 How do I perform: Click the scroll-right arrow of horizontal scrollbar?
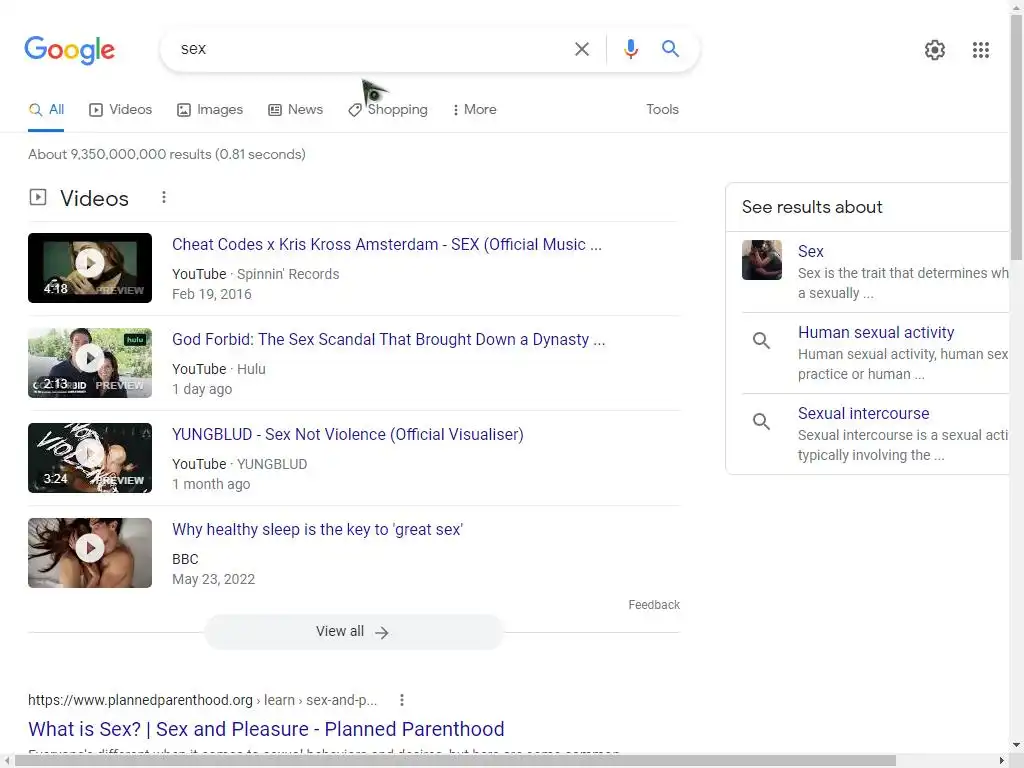coord(1002,761)
